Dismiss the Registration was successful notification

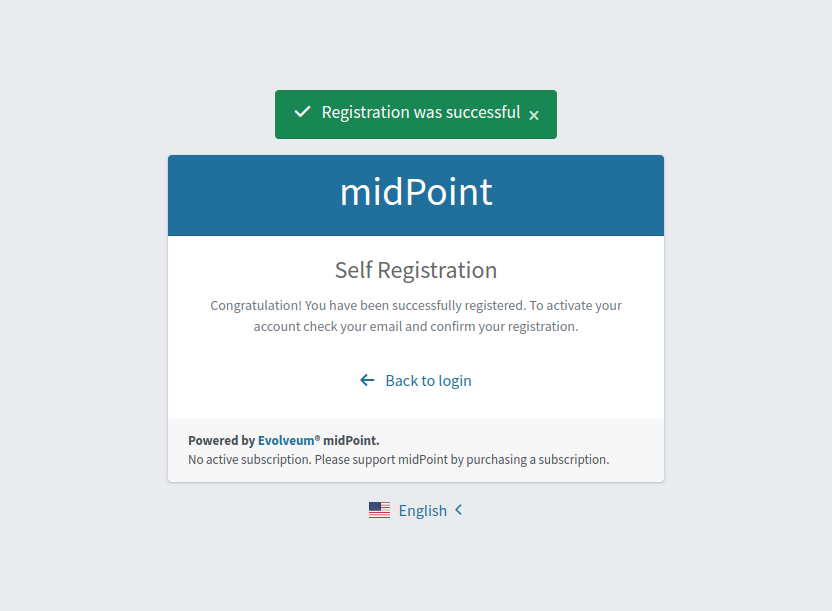[534, 115]
